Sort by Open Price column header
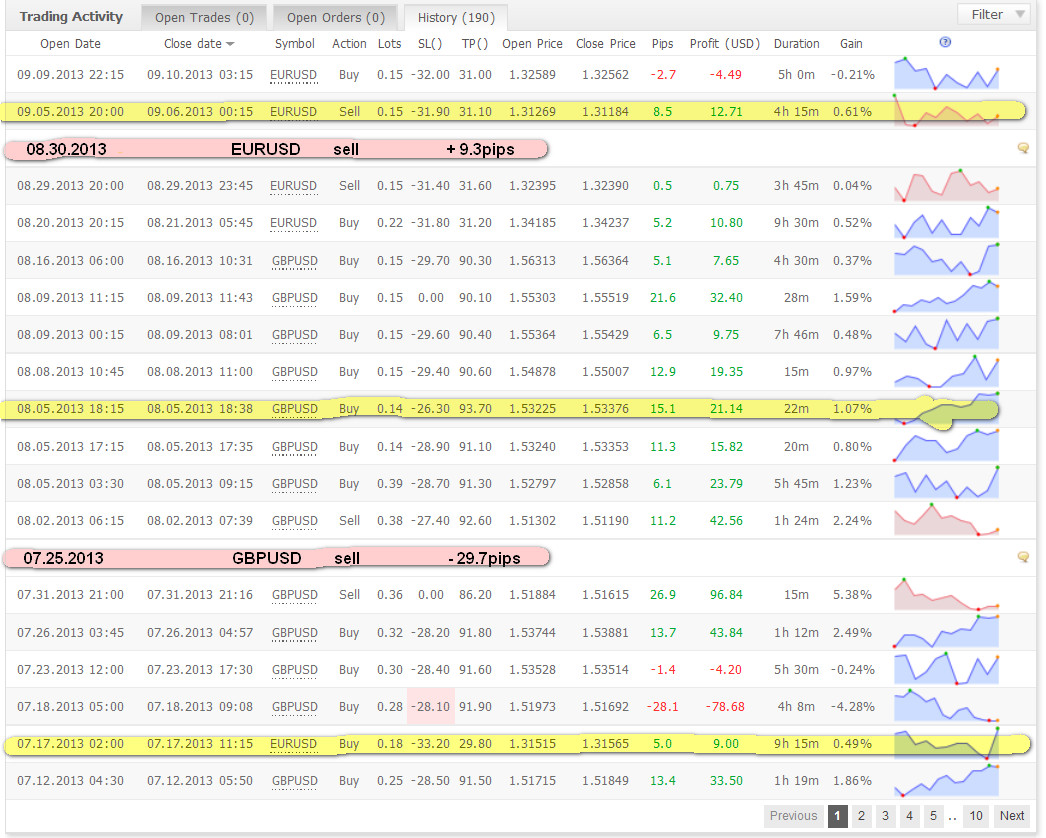The height and width of the screenshot is (838, 1046). tap(532, 44)
